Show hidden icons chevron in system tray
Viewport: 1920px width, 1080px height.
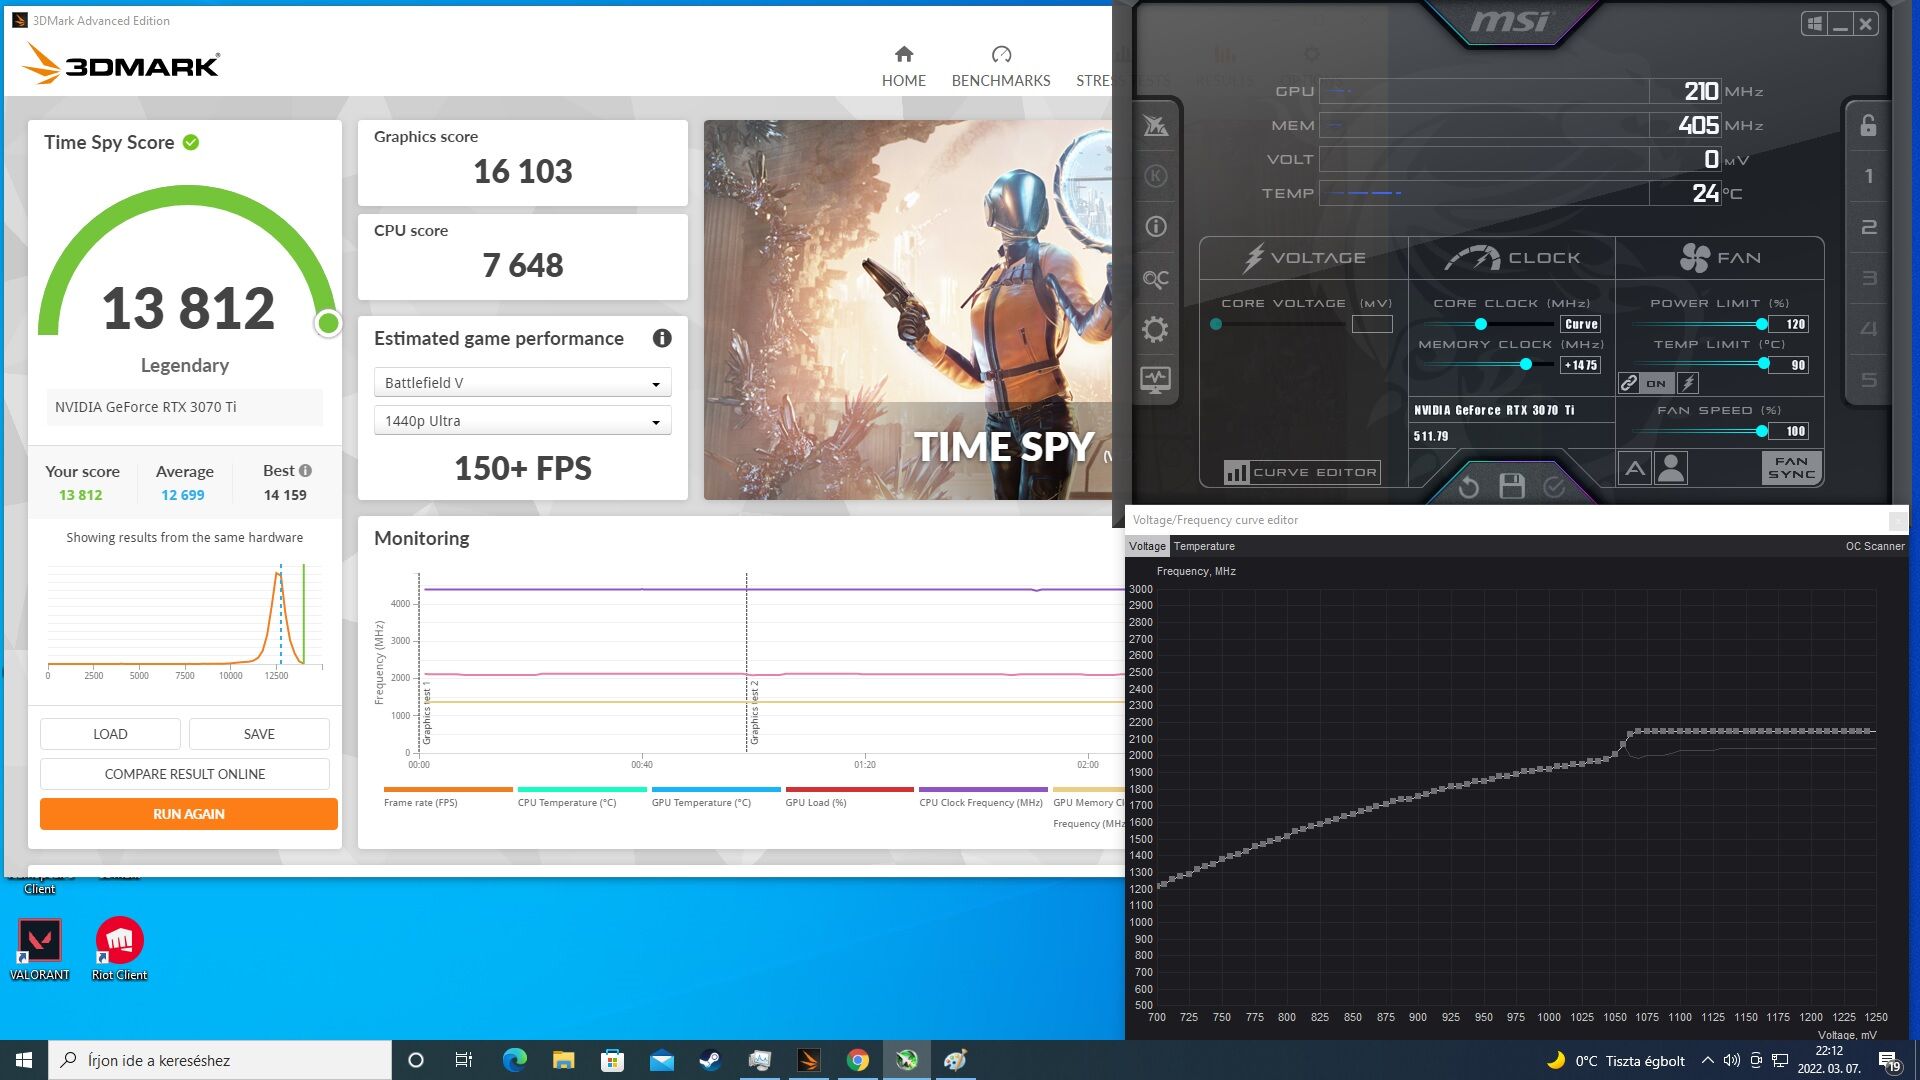pos(1707,1061)
